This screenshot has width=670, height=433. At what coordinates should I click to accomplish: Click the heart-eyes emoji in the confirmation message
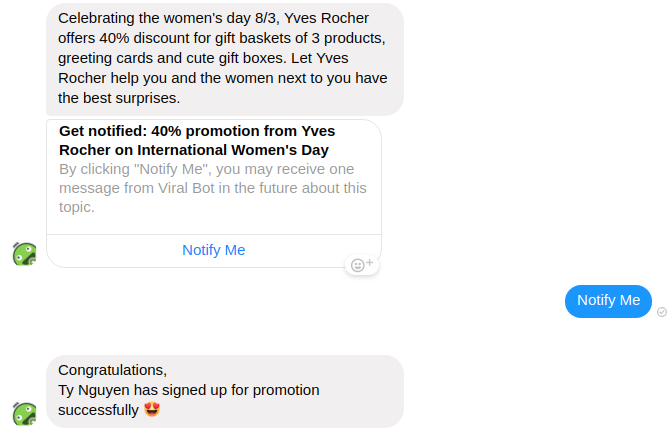[152, 410]
